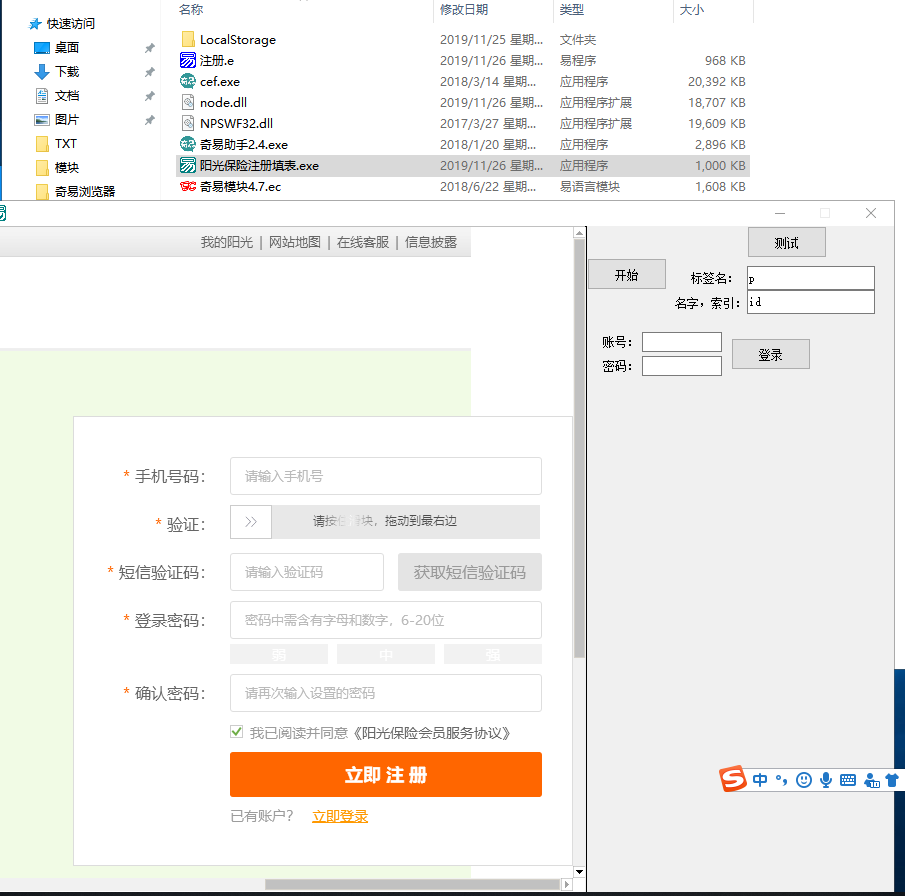Click the browser horizontal scrollbar thumb
This screenshot has height=896, width=905.
point(412,884)
